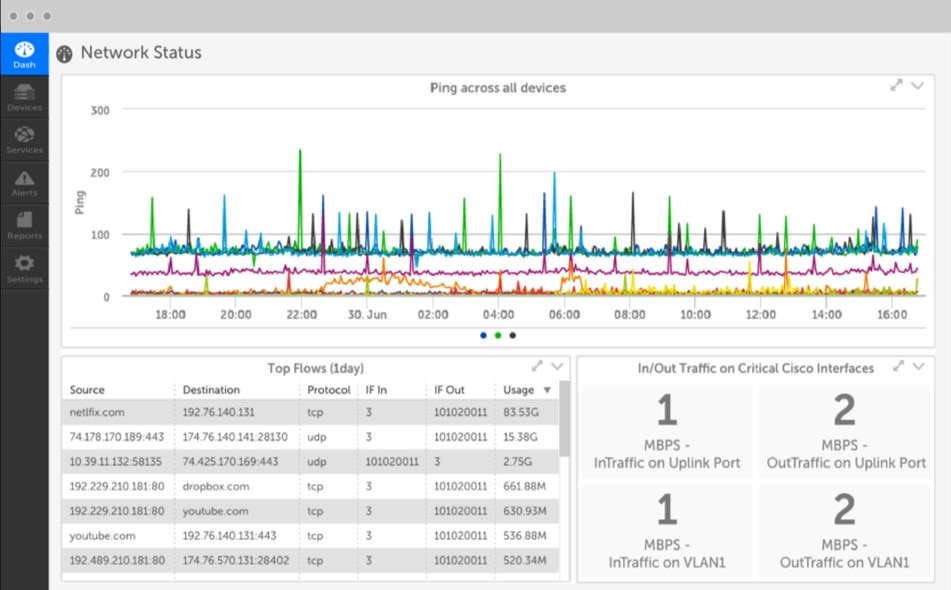Click the Destination column header
This screenshot has height=590, width=951.
[211, 390]
